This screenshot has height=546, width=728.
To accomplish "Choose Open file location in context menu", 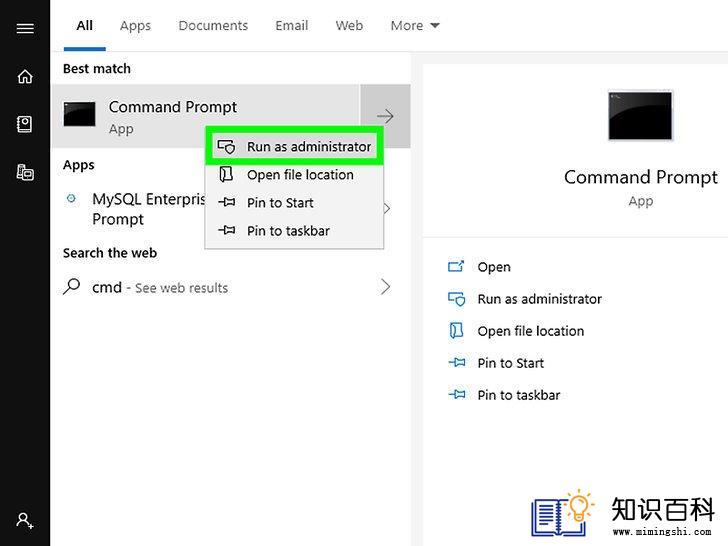I will click(294, 175).
